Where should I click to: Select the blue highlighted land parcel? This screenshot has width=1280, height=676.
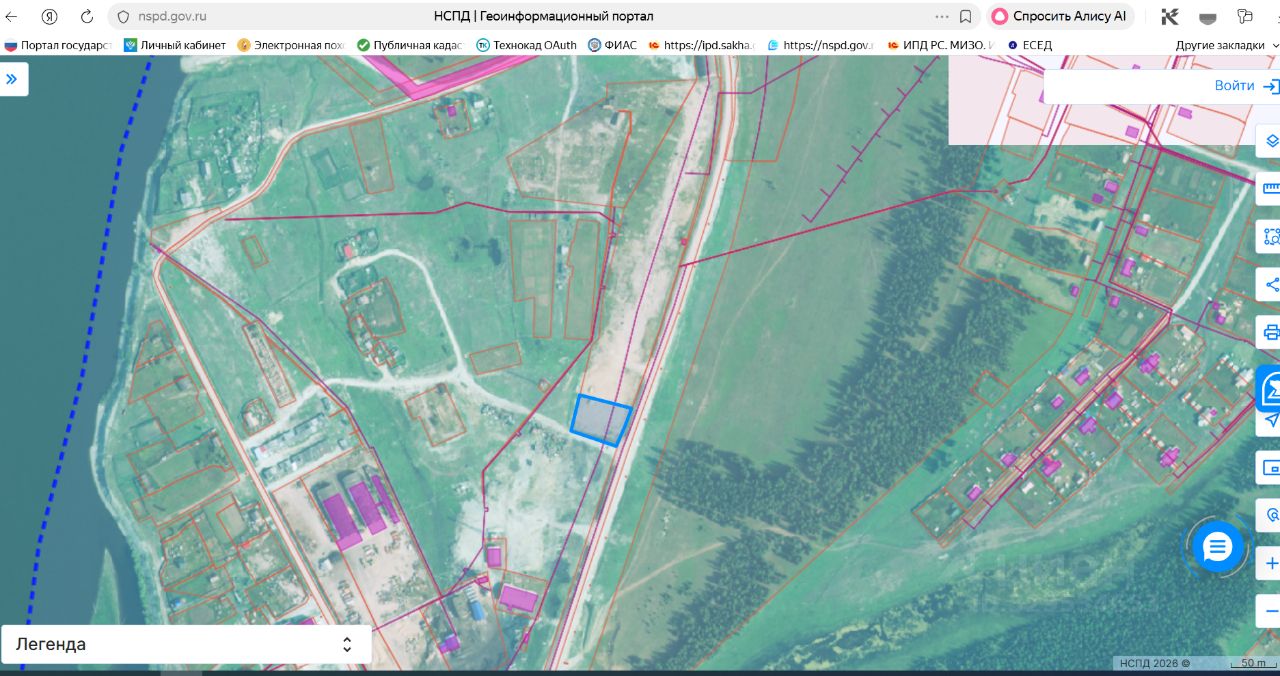[601, 420]
